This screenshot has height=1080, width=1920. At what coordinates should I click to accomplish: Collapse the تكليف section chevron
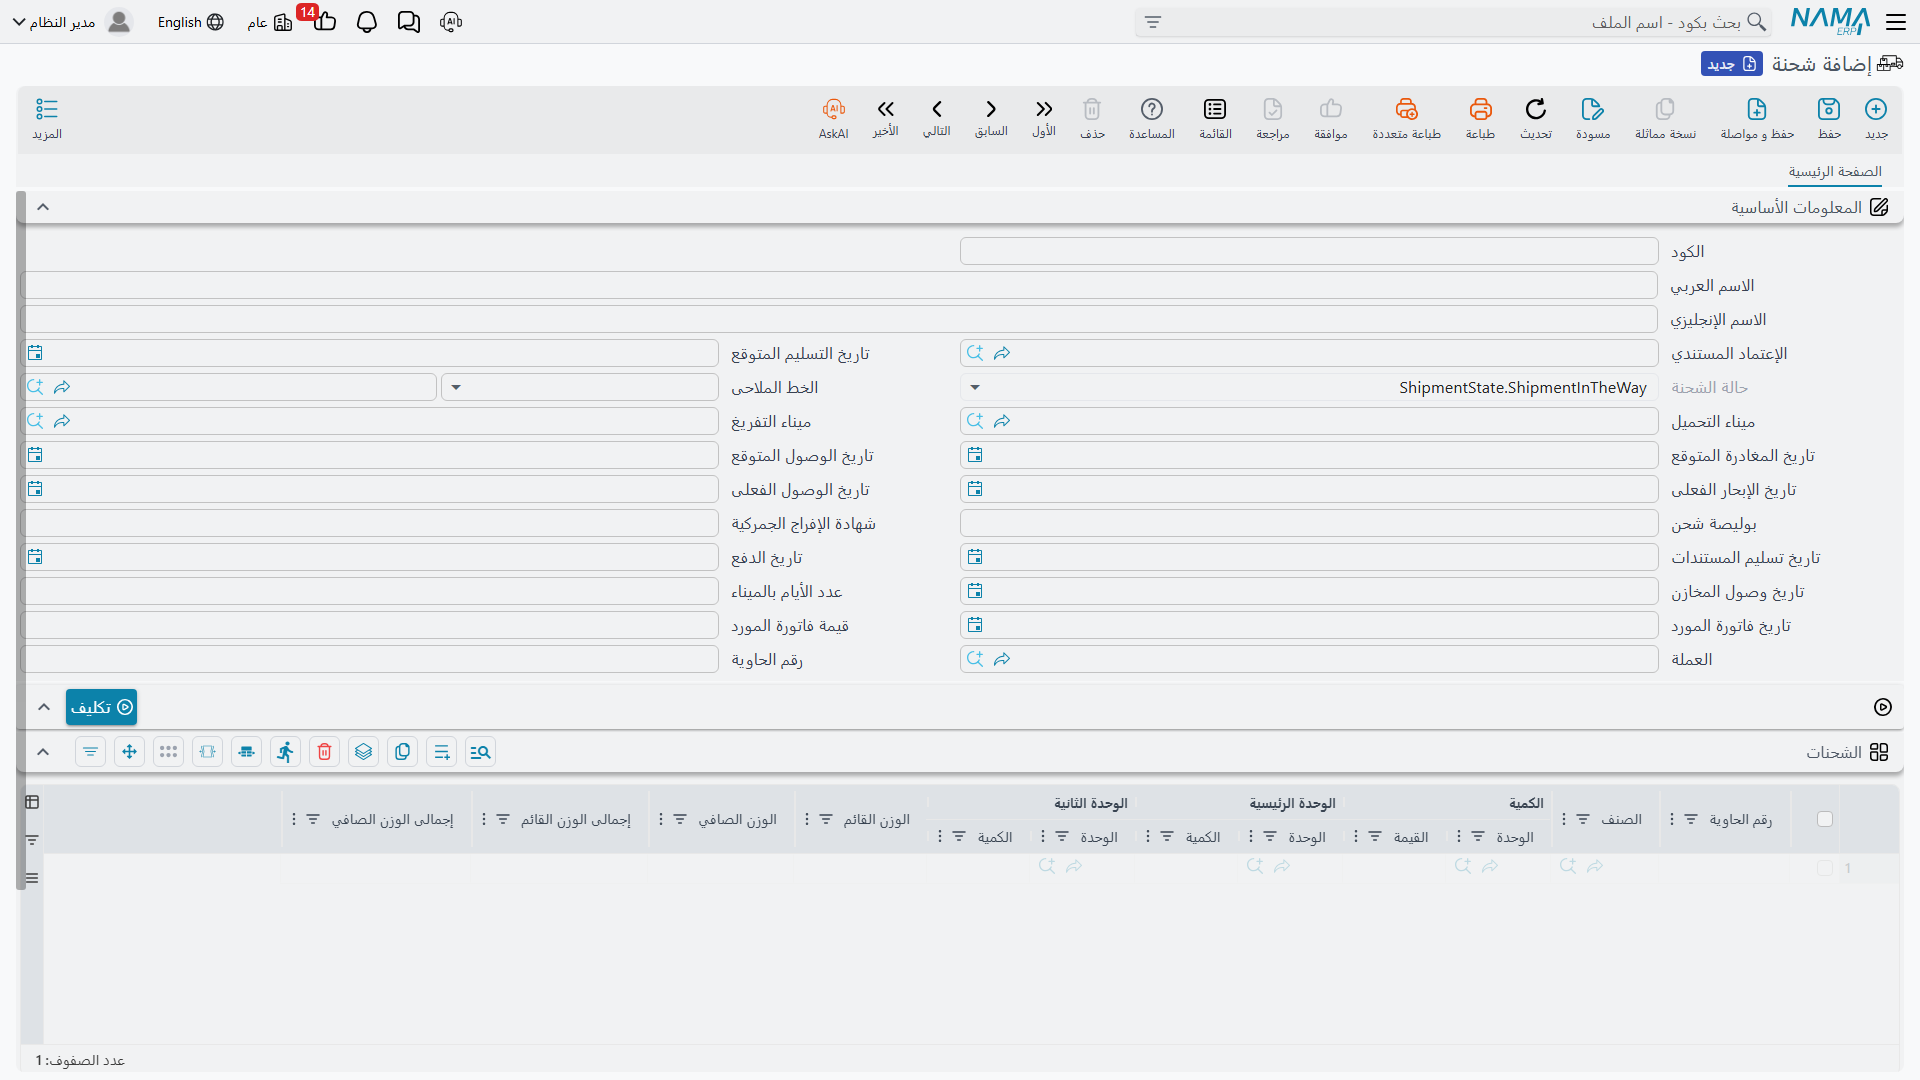click(44, 707)
